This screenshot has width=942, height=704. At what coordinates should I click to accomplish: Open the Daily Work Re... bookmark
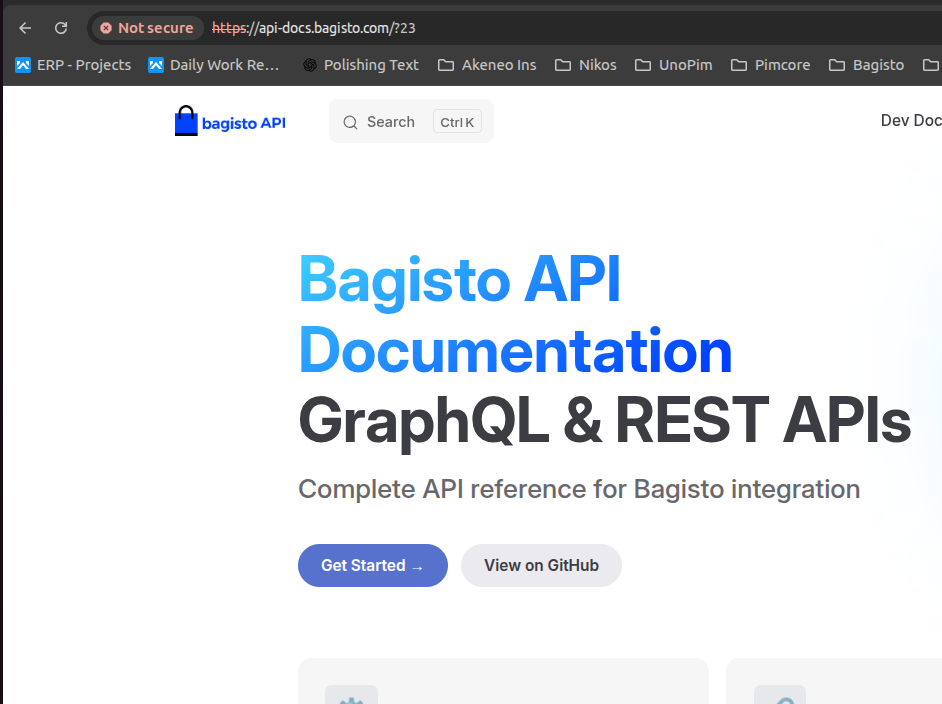coord(214,65)
